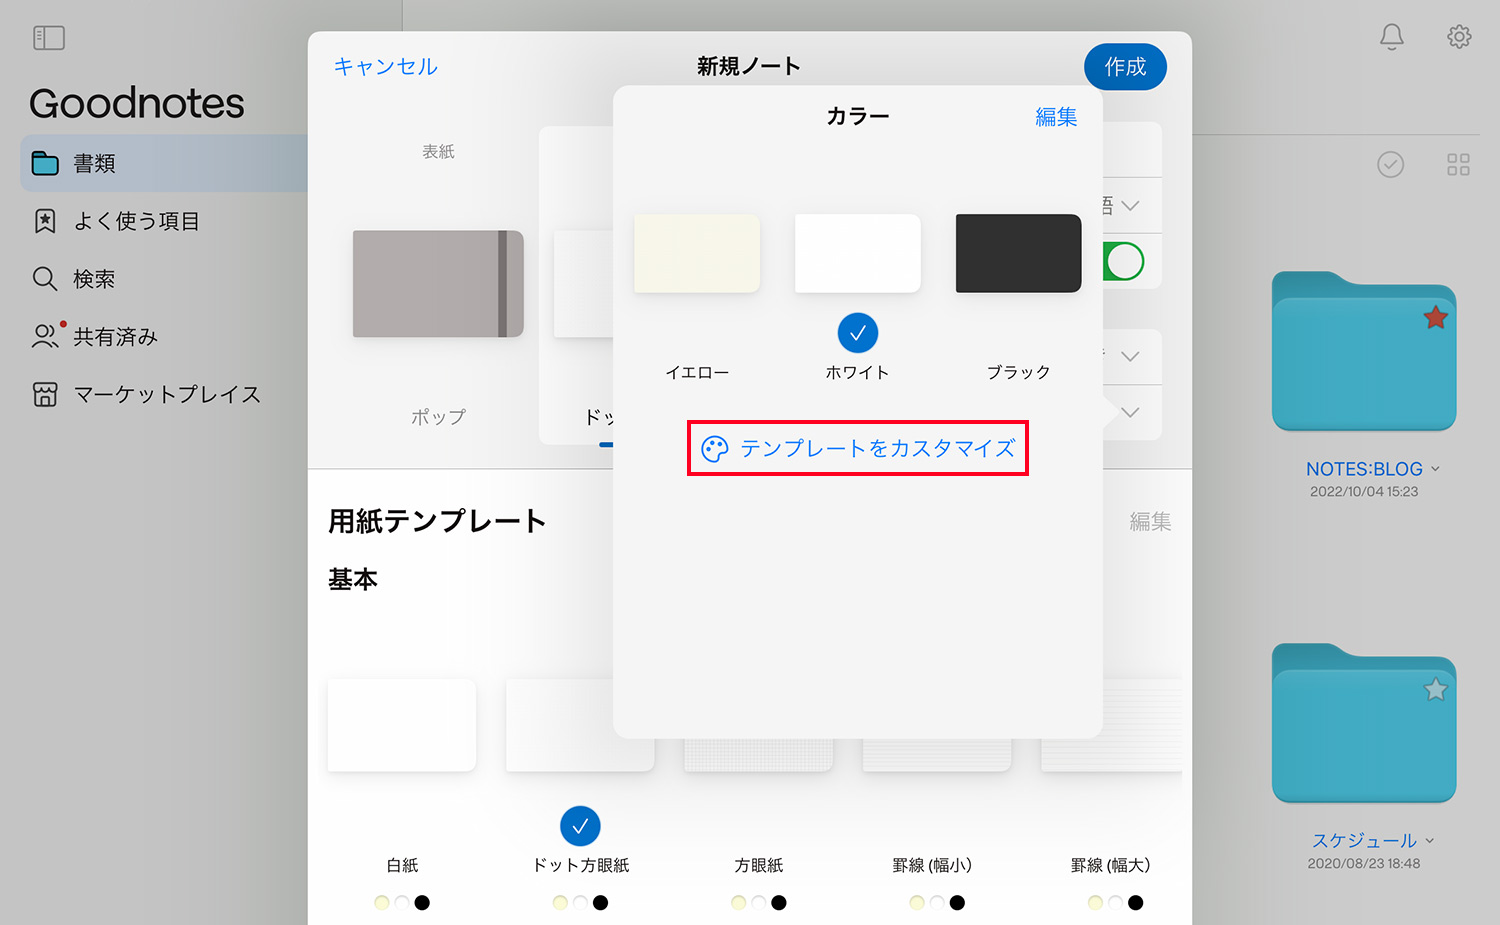Click the マーケットプレイス store icon

pos(45,394)
